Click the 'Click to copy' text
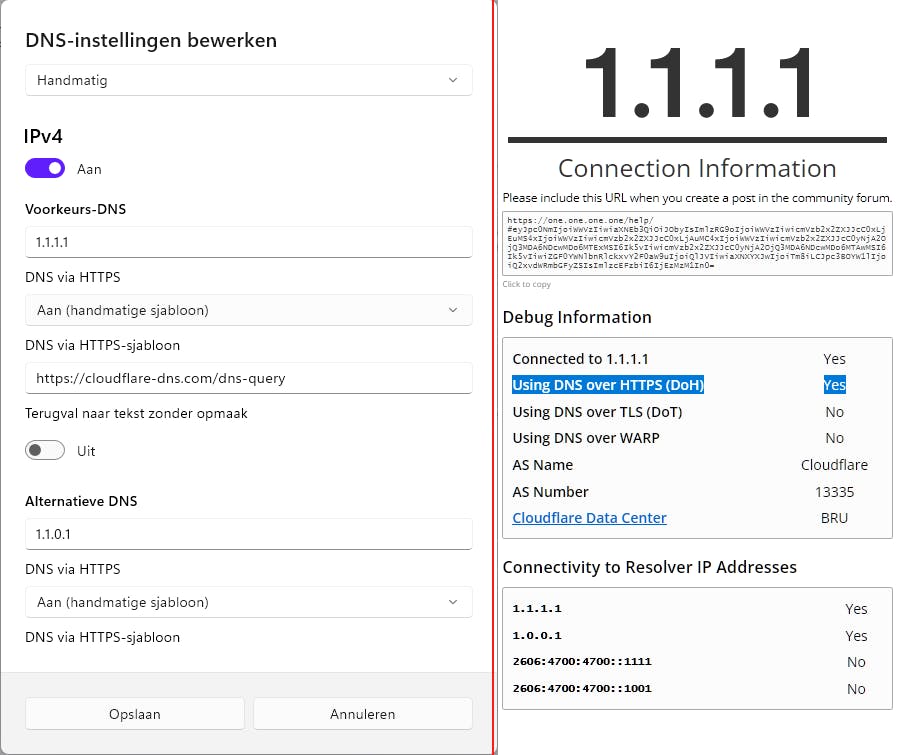Image resolution: width=900 pixels, height=755 pixels. click(526, 284)
